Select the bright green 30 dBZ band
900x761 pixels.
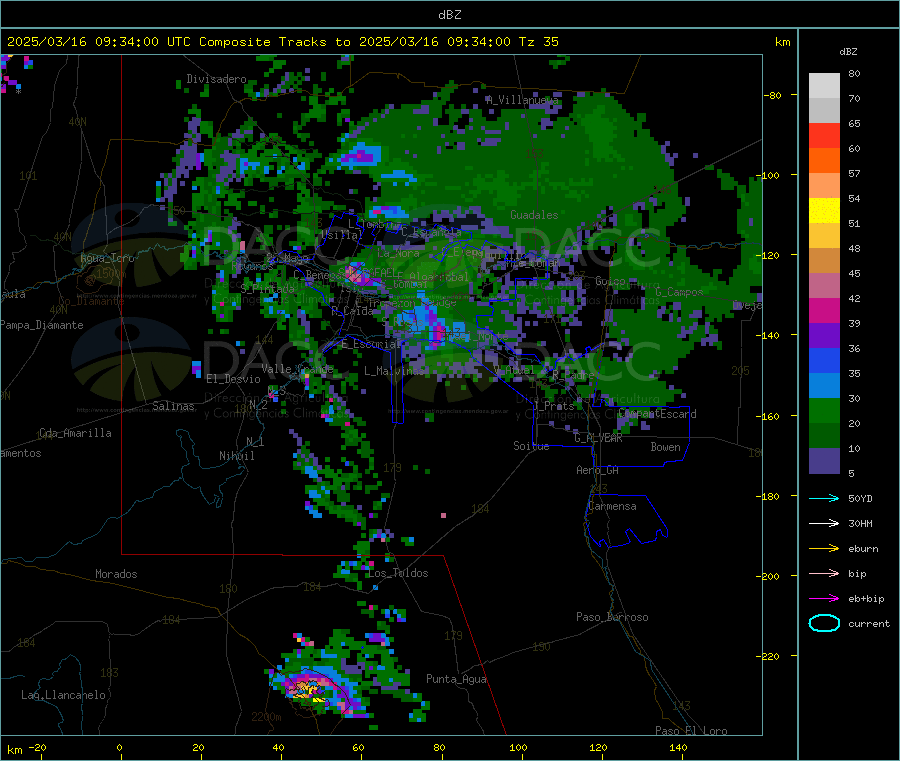824,410
